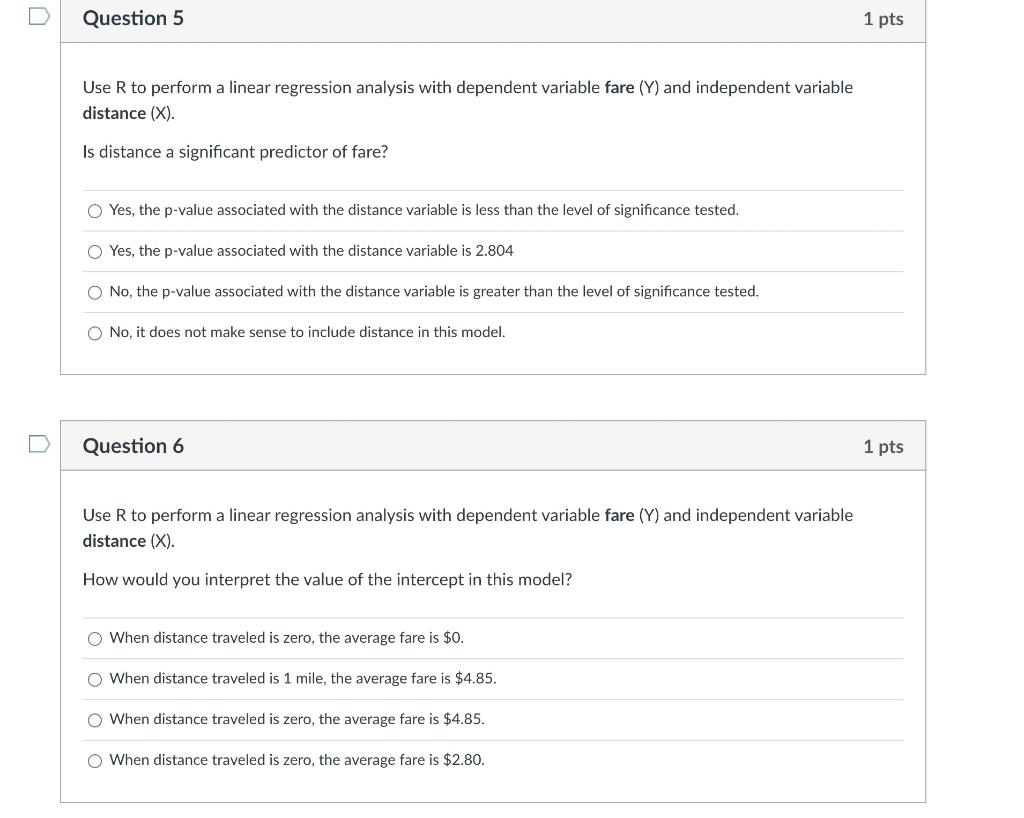The image size is (1024, 818).
Task: Click bold word 'distance' in Question 5 prompt
Action: 114,113
